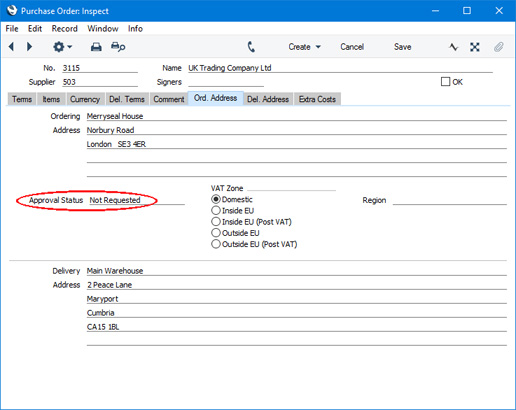This screenshot has height=410, width=516.
Task: Click the link manager cross-arrows icon
Action: pos(475,47)
